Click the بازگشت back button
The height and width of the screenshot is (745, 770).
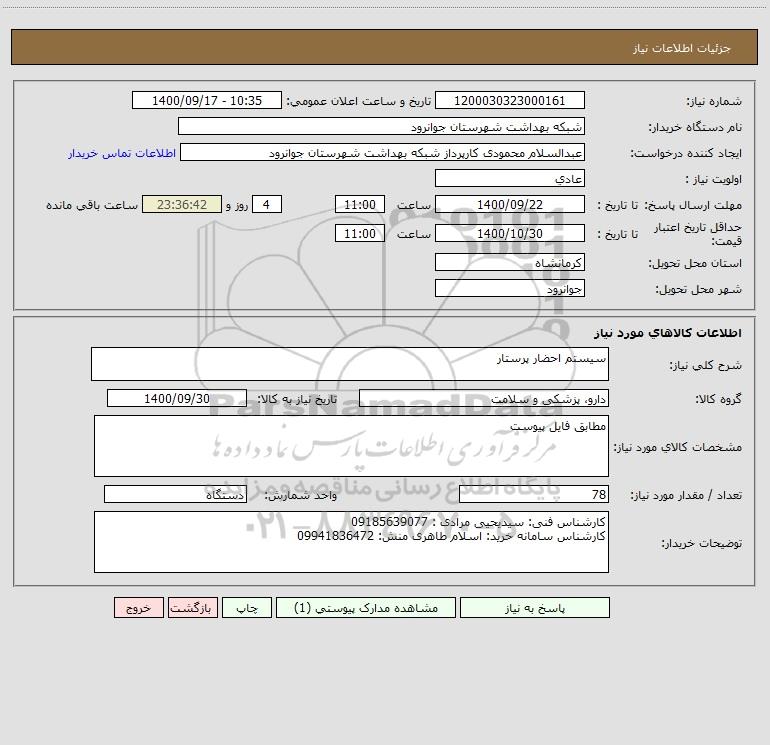[x=192, y=607]
